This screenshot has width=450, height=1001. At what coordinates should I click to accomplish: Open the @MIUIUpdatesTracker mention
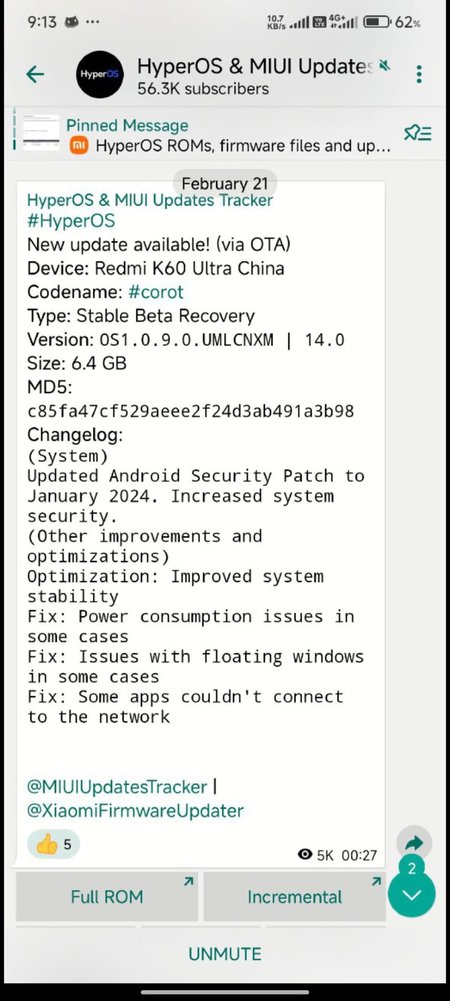(x=117, y=786)
